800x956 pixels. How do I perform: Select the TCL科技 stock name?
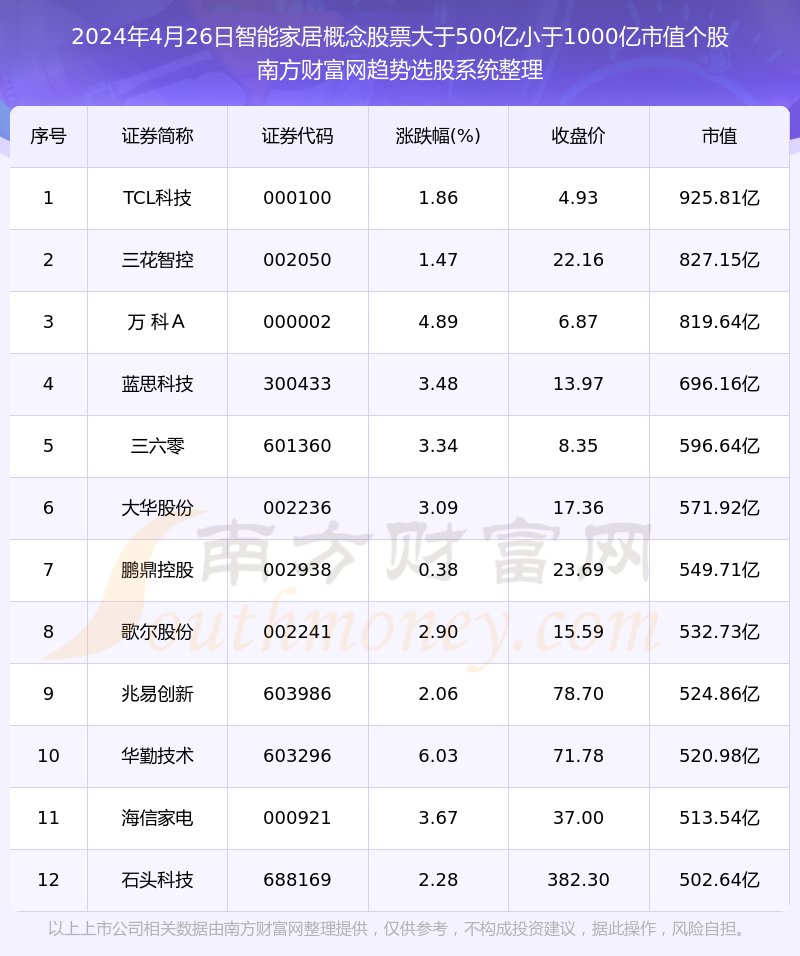click(157, 198)
